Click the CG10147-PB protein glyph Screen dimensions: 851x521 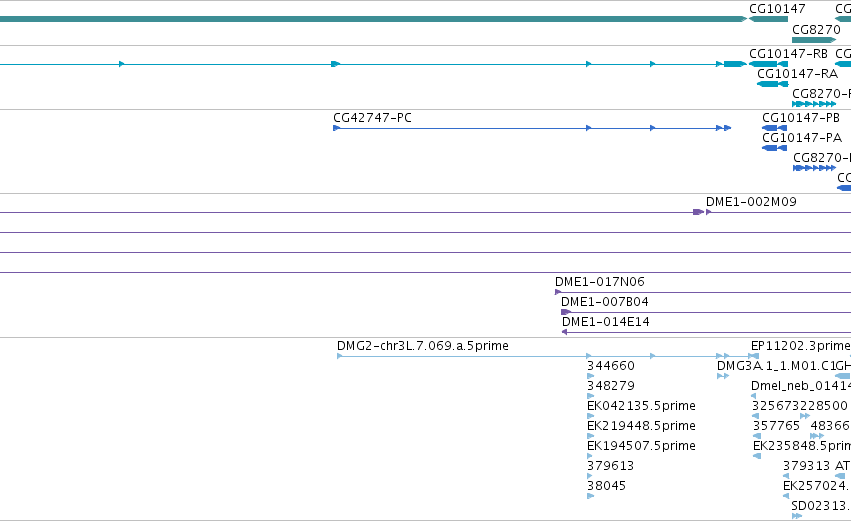pyautogui.click(x=774, y=128)
